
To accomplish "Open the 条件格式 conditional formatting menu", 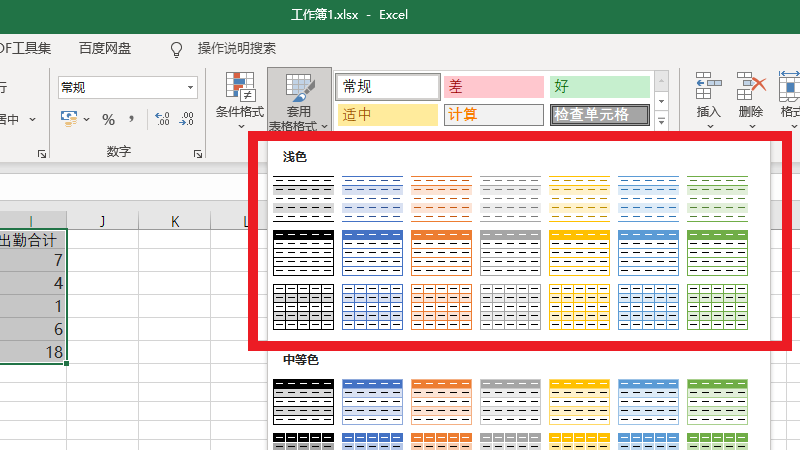I will (x=240, y=100).
